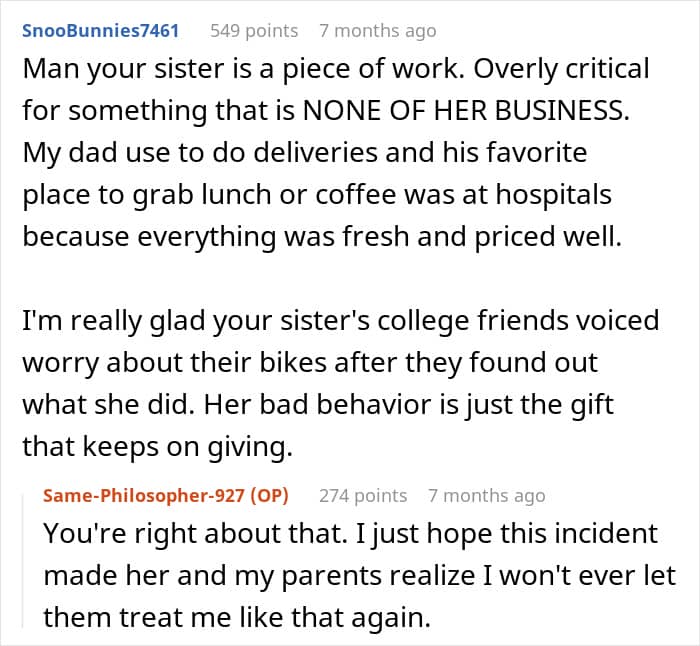Click the top comment's "7 months ago" timestamp
The height and width of the screenshot is (646, 700).
point(377,30)
